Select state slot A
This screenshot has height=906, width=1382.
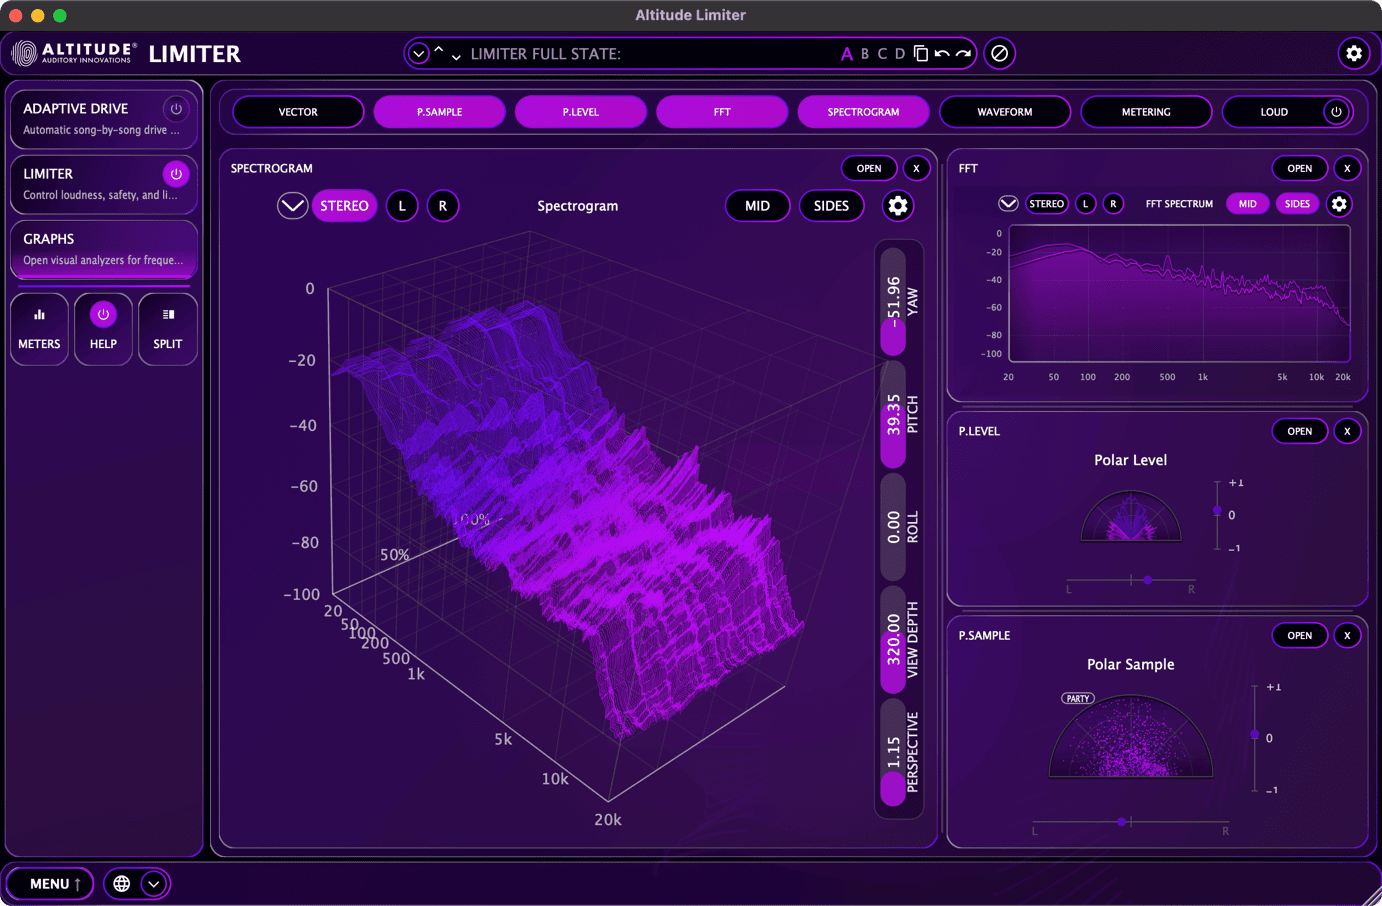tap(847, 54)
